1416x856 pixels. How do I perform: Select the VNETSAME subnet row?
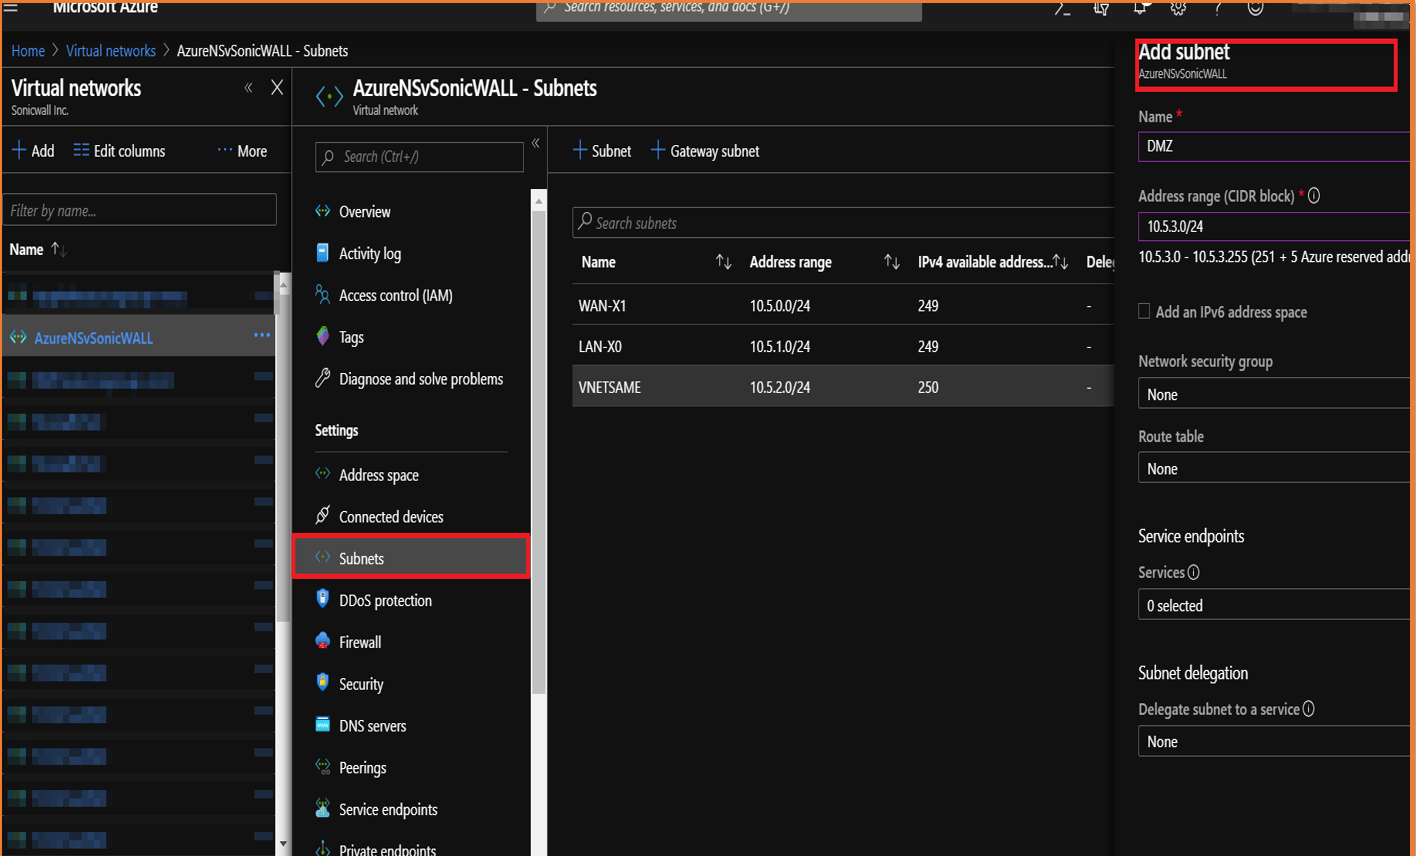point(843,387)
